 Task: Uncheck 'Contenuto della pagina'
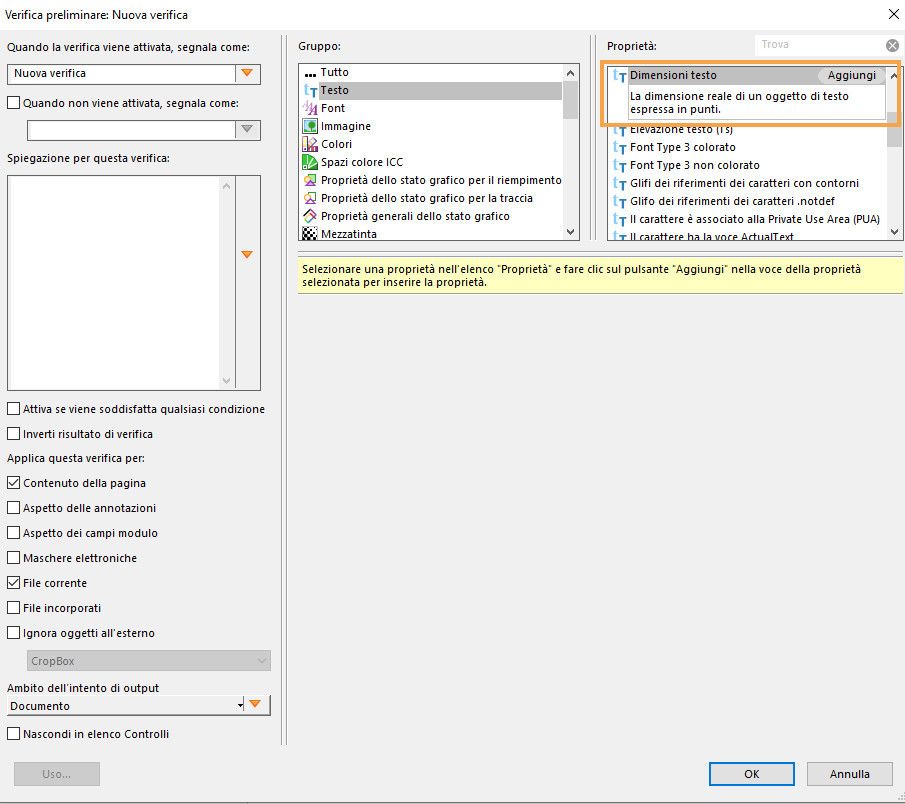(x=13, y=483)
